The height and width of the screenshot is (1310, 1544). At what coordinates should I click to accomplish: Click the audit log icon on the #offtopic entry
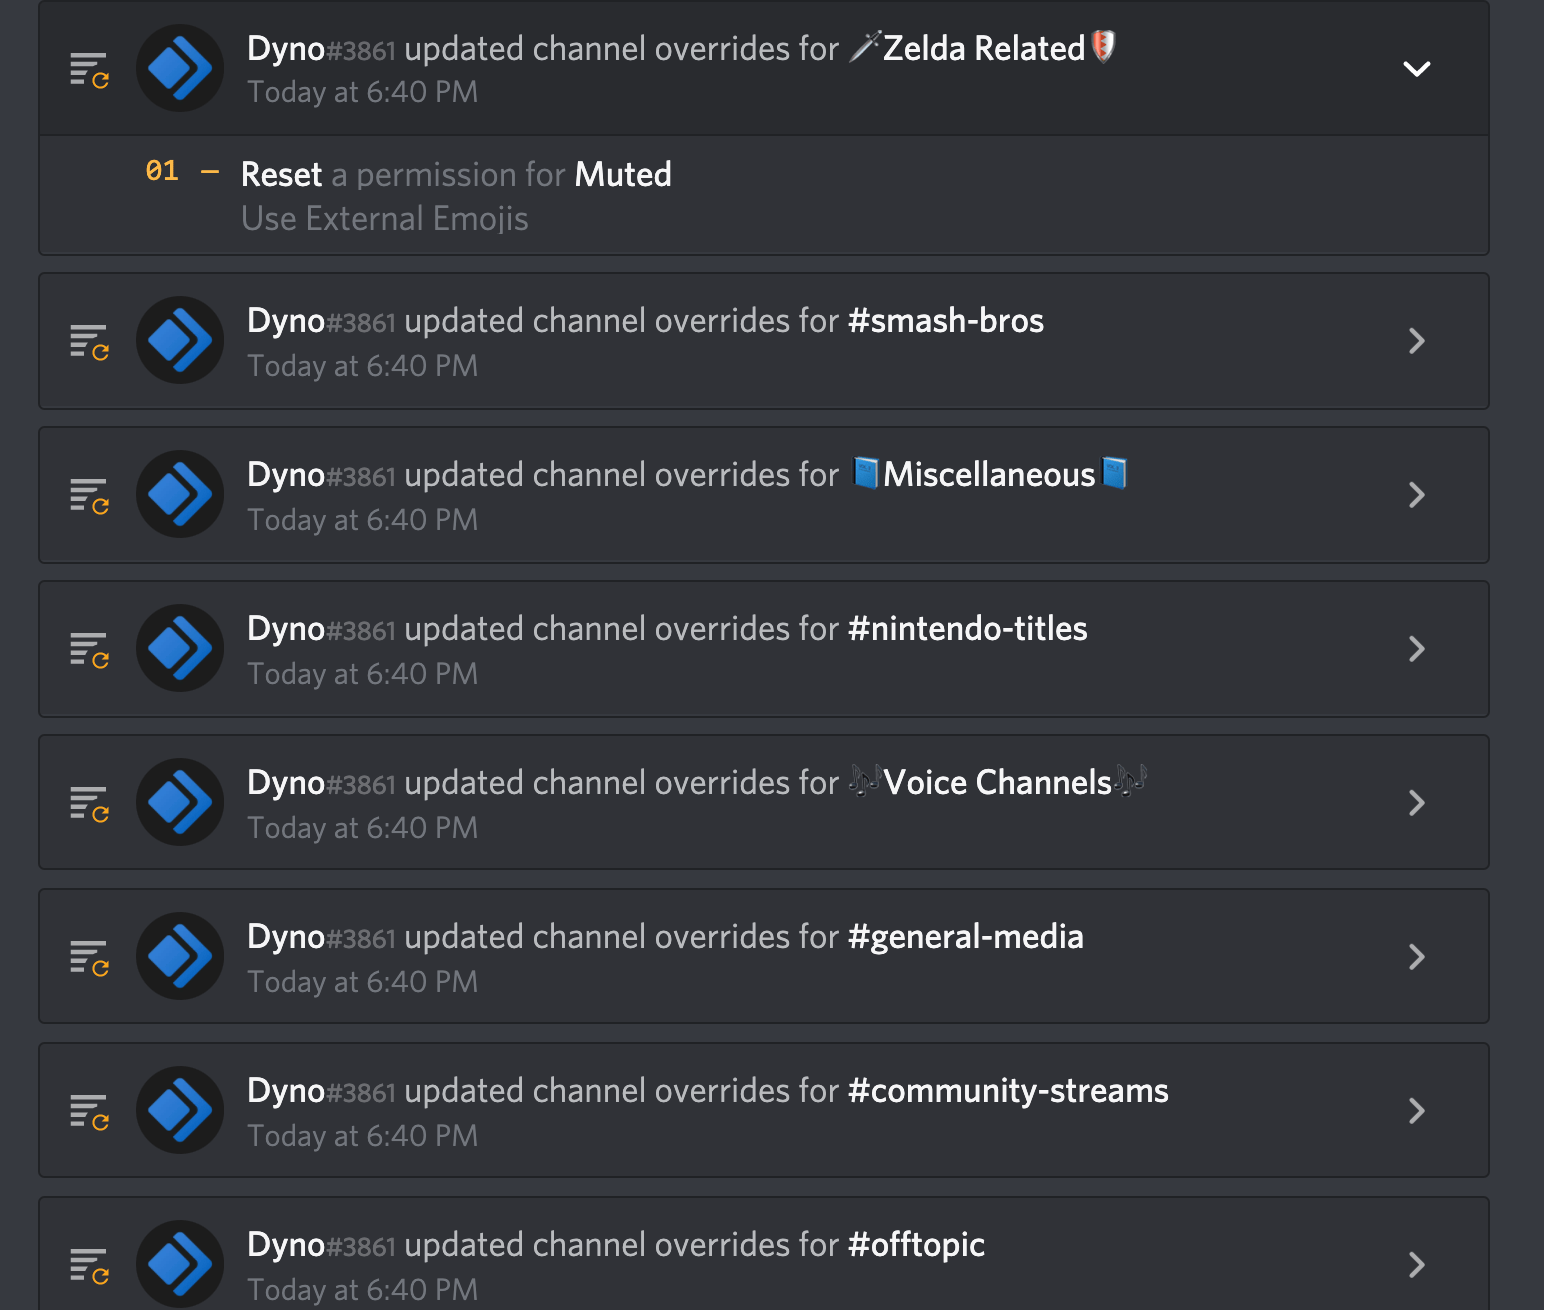pos(90,1265)
